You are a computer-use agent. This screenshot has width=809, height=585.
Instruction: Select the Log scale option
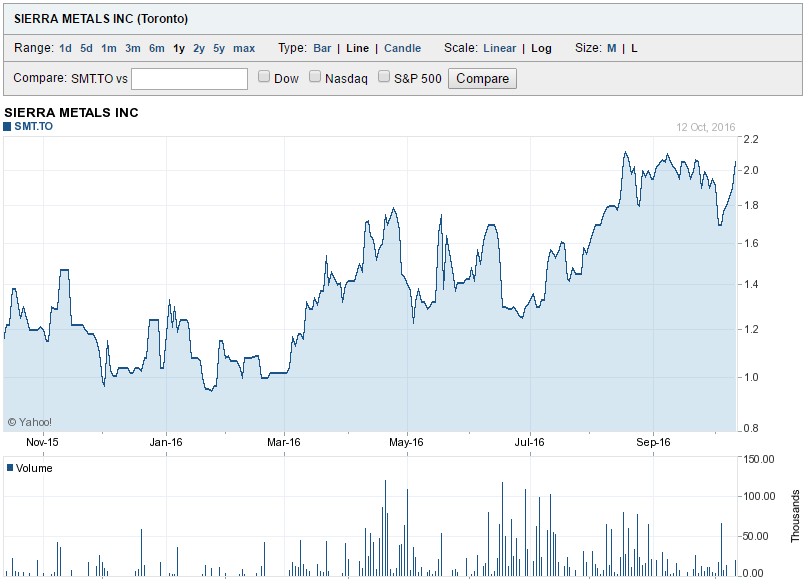(x=541, y=48)
